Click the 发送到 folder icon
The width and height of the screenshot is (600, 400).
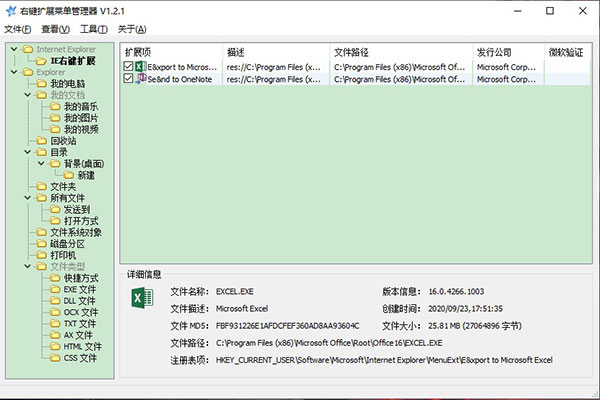55,209
